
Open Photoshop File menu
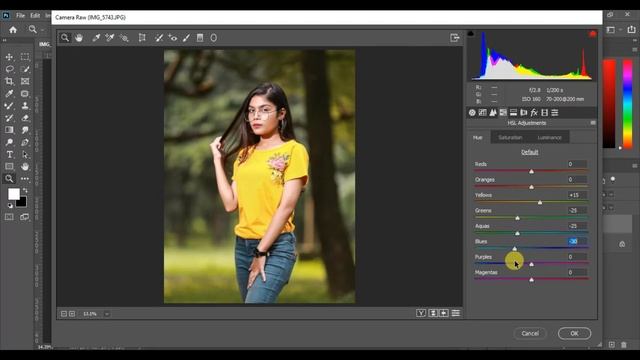click(x=20, y=16)
